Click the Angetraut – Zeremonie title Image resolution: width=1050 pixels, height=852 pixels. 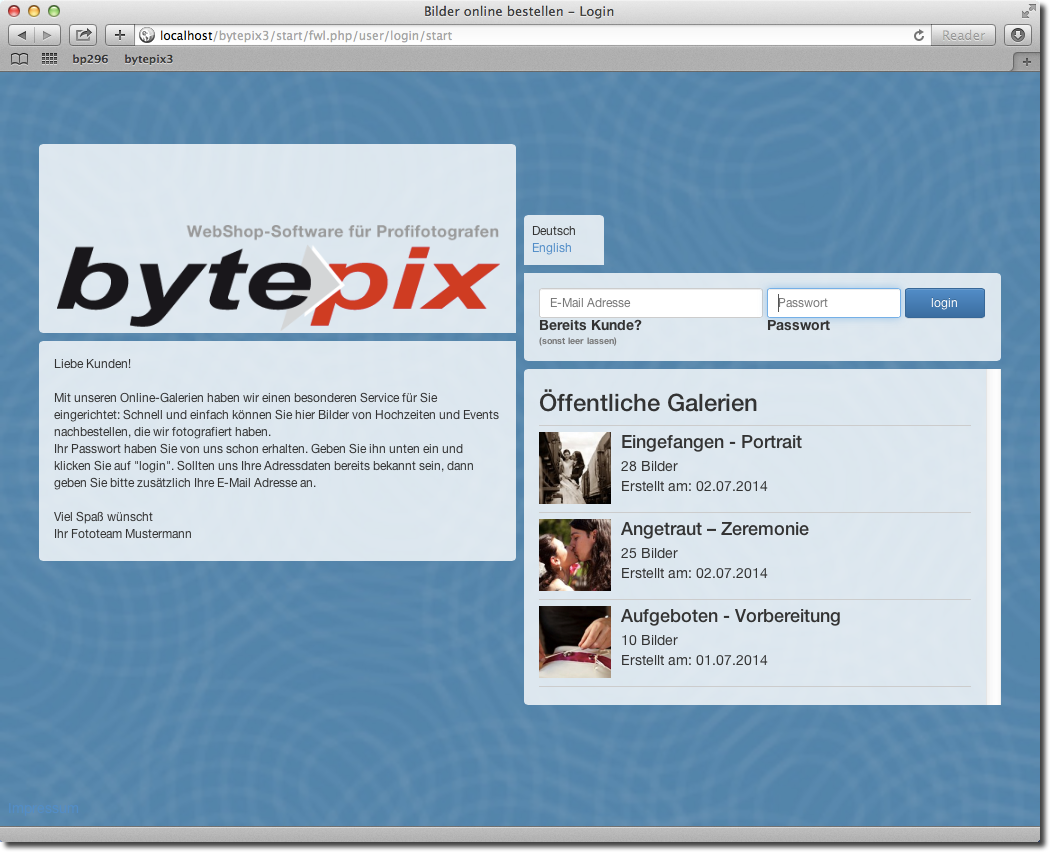tap(715, 529)
